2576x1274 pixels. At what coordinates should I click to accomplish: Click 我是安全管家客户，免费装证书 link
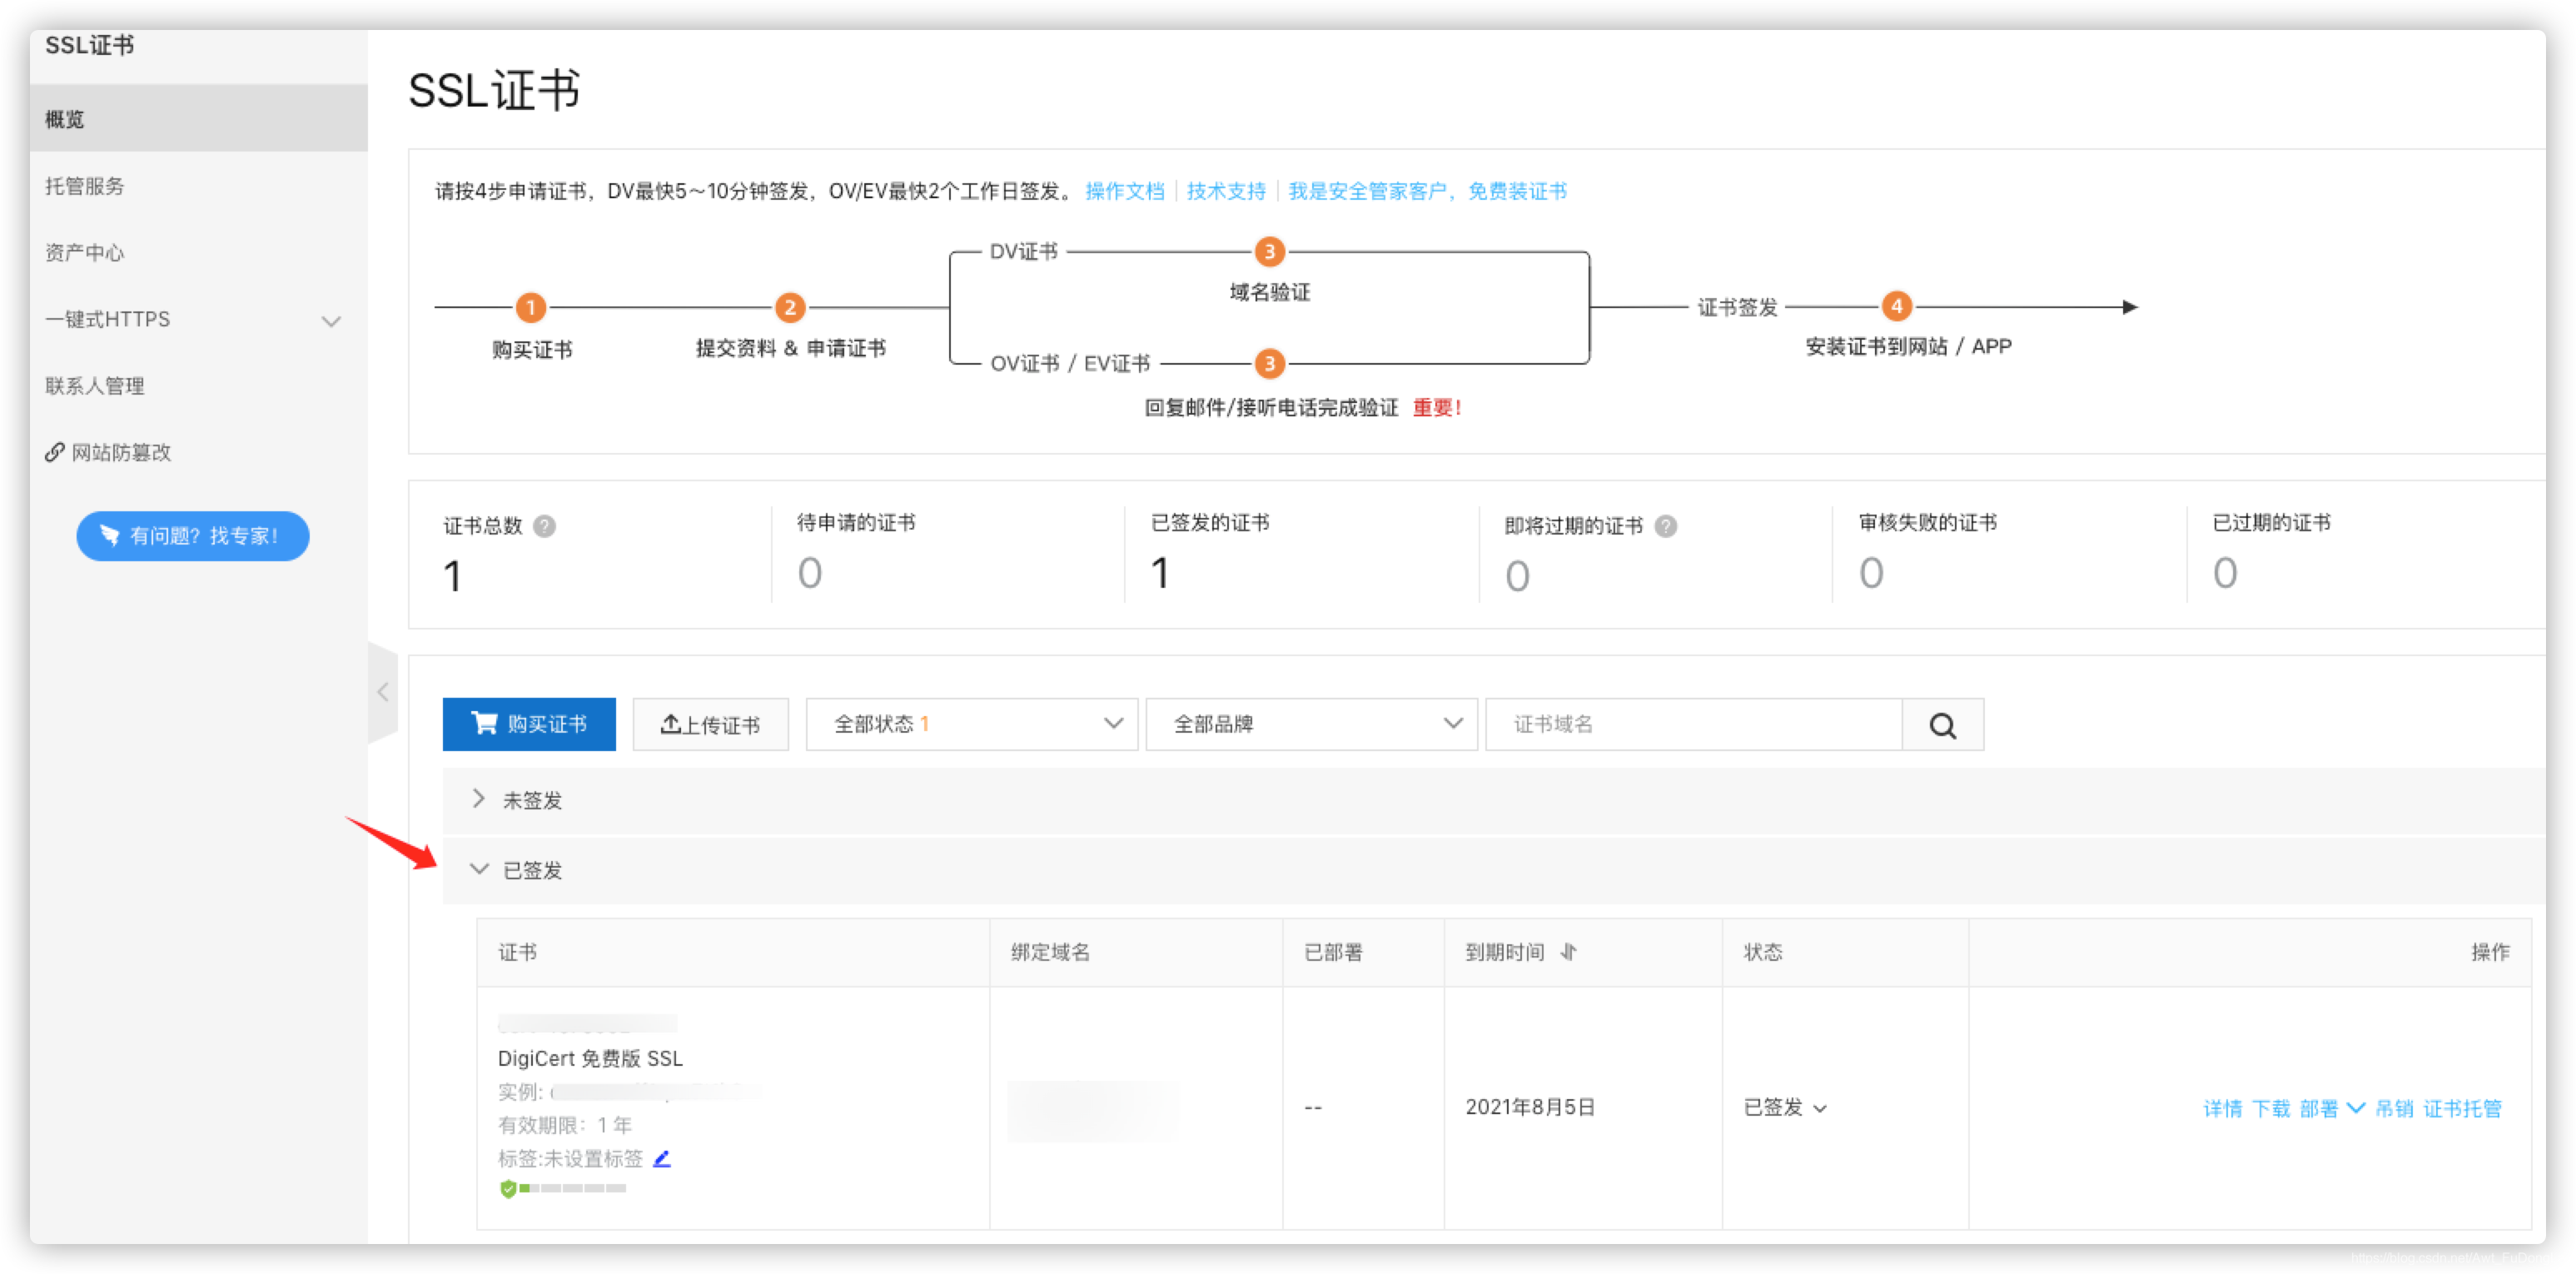pos(1427,191)
